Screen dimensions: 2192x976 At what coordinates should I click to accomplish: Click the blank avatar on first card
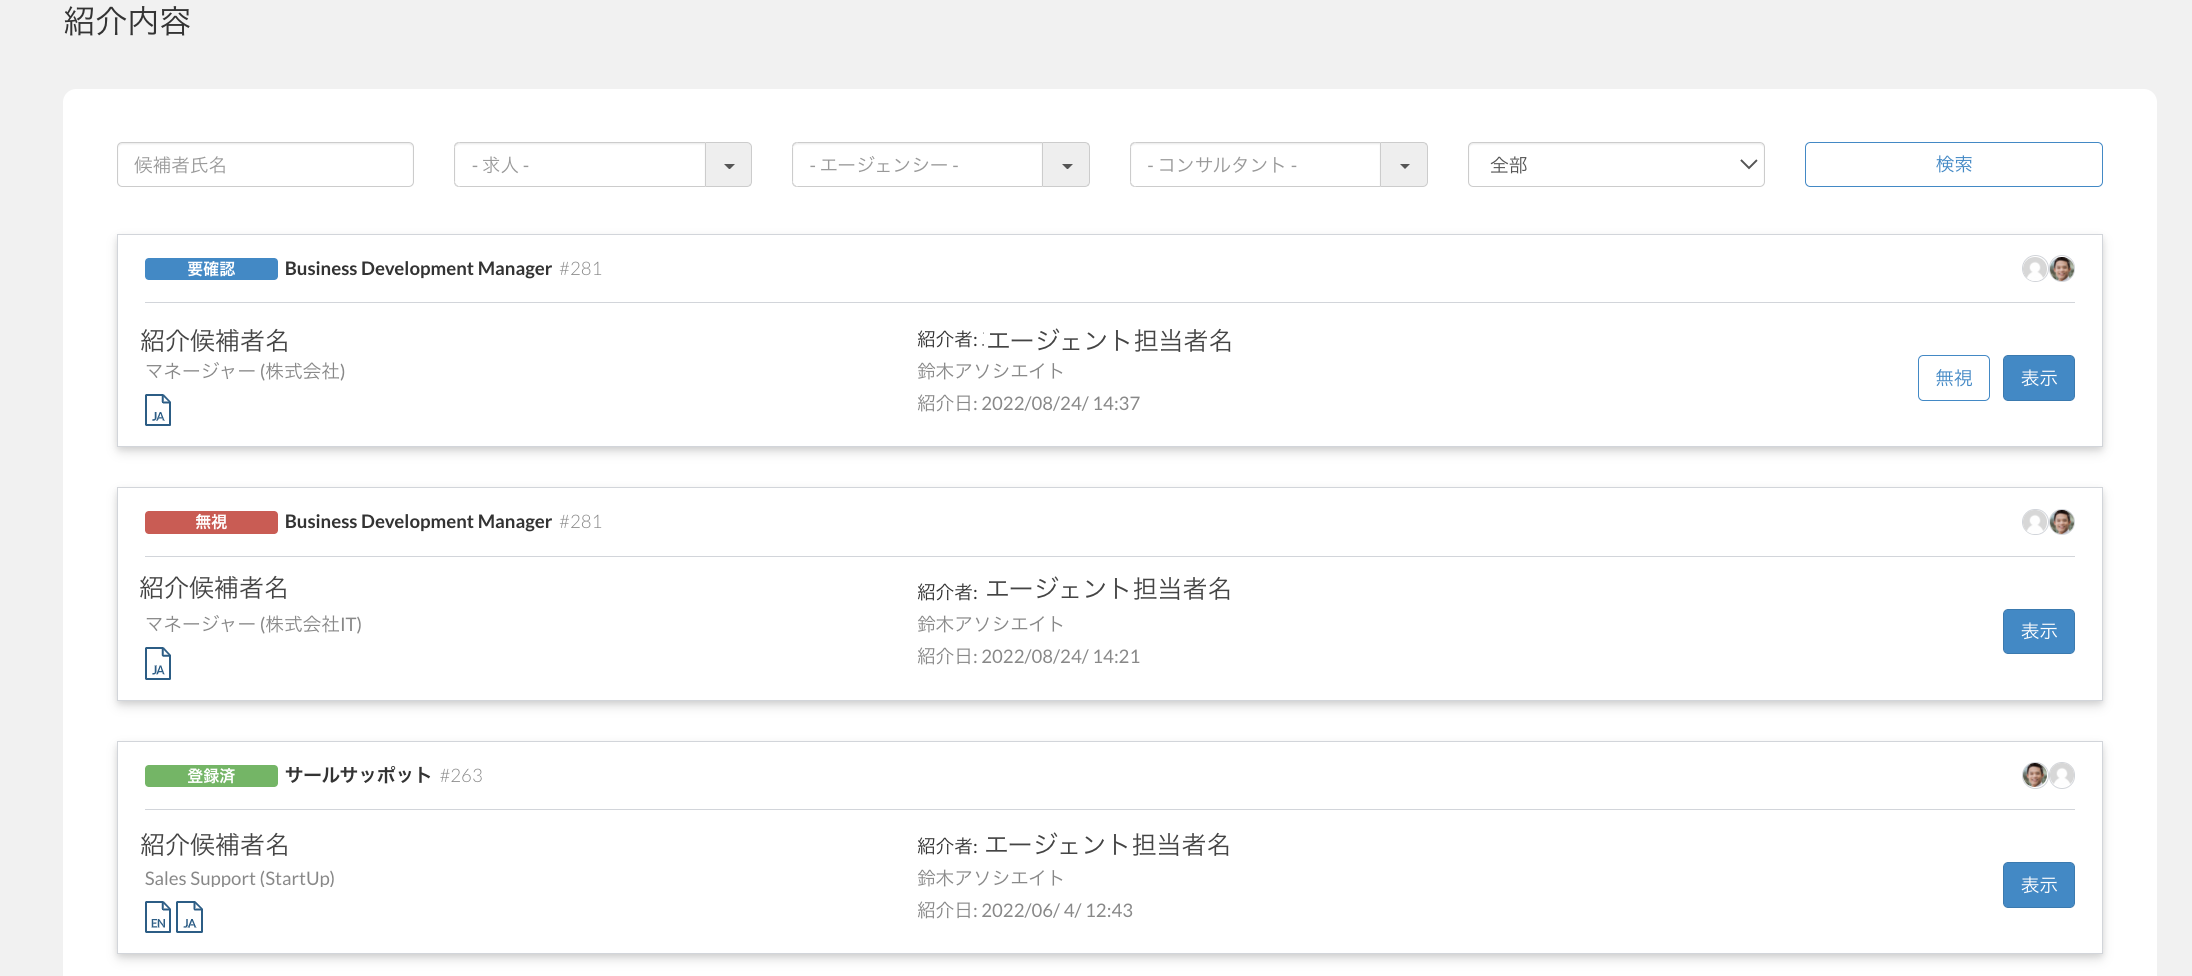click(x=2034, y=268)
